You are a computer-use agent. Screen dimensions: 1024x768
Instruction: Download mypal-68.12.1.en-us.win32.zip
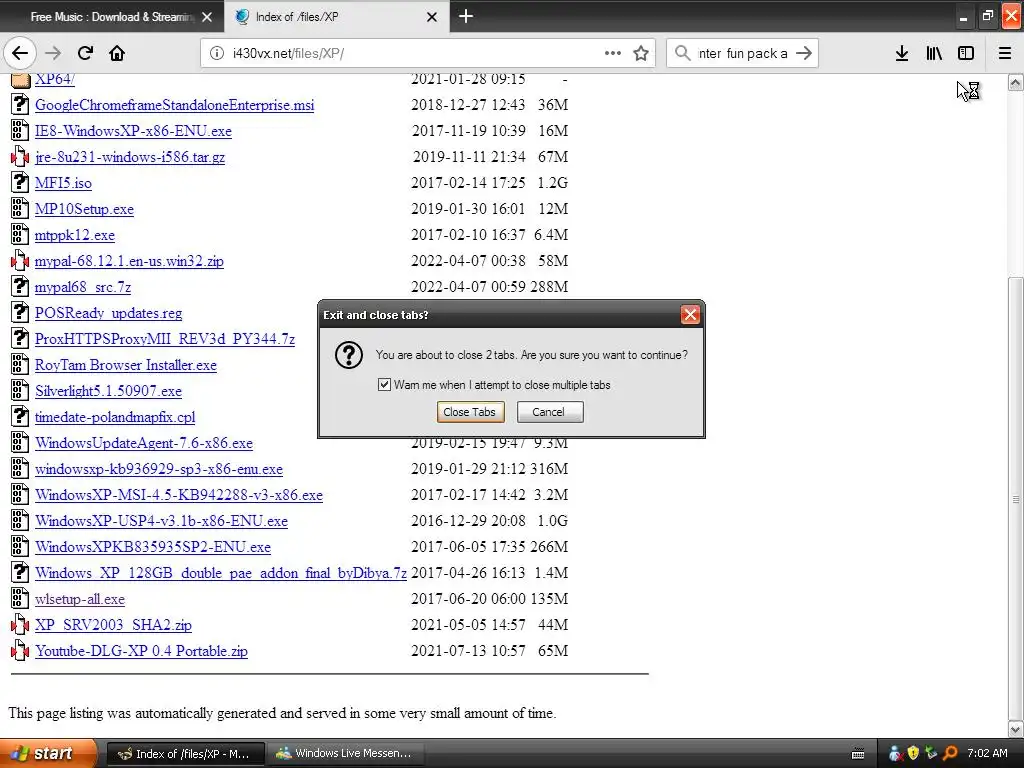click(129, 261)
